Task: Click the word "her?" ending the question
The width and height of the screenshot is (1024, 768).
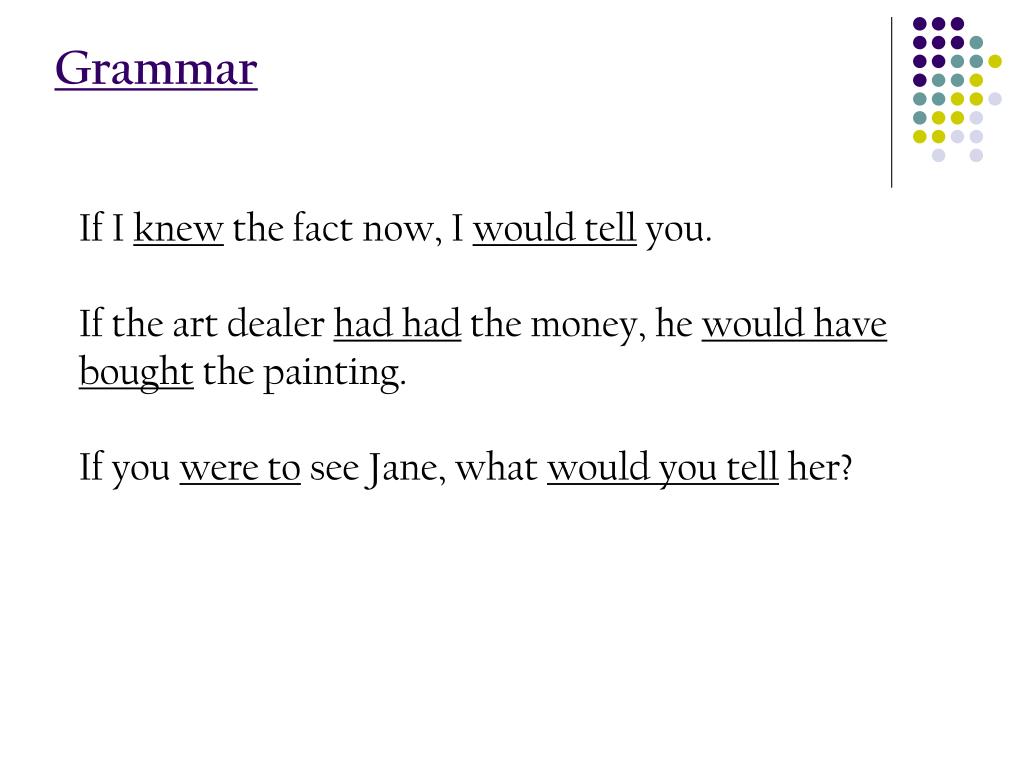Action: (x=820, y=468)
